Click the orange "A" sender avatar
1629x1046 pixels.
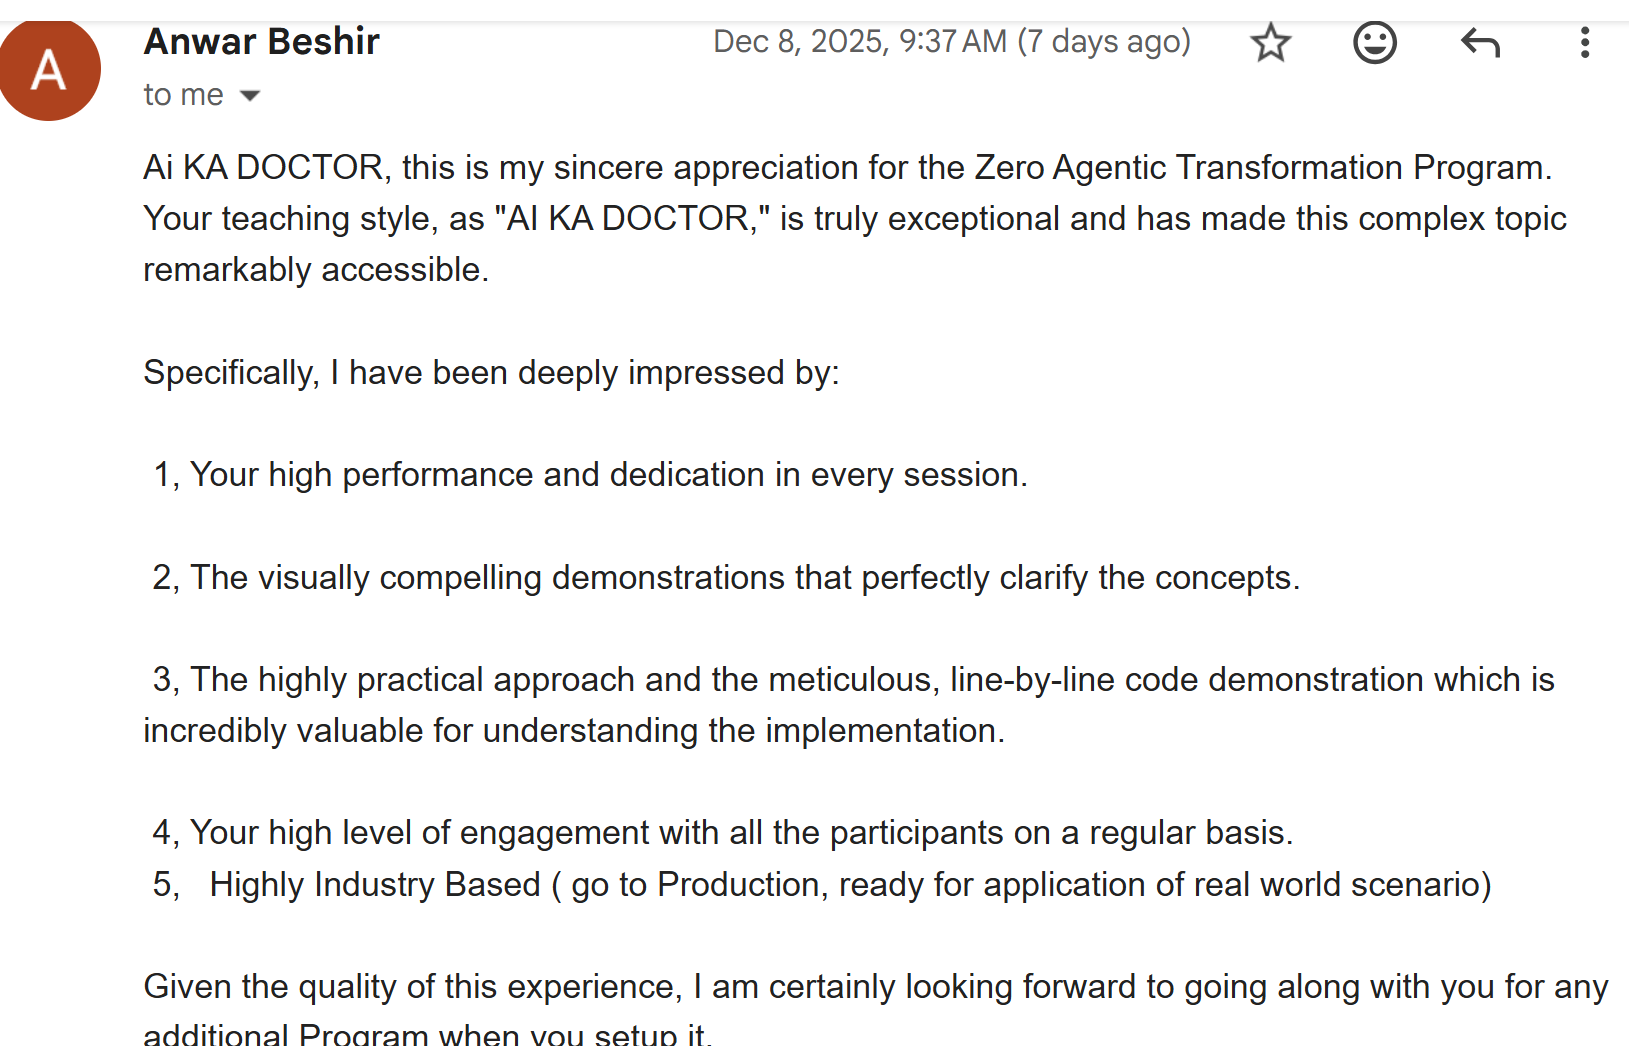coord(49,70)
